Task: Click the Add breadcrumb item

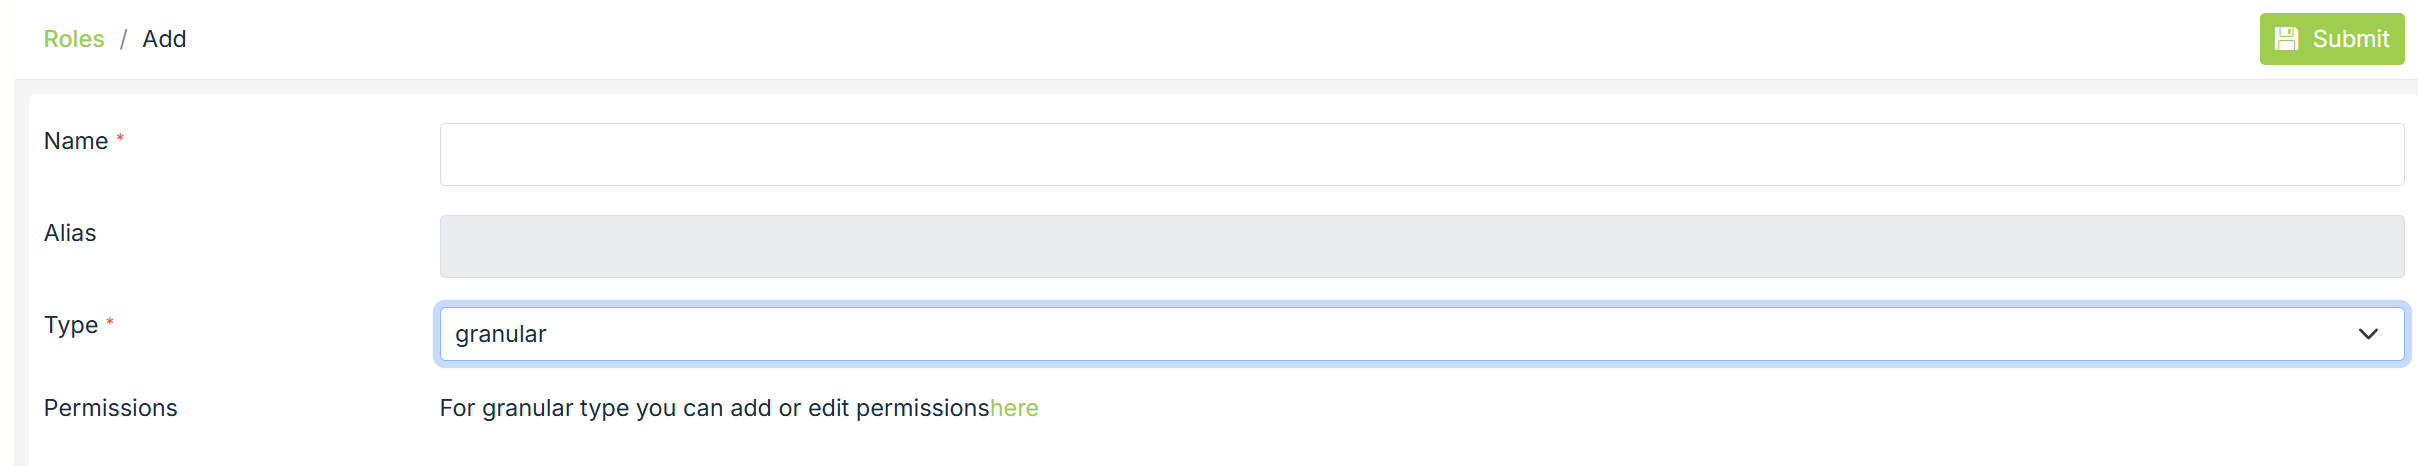Action: pyautogui.click(x=164, y=39)
